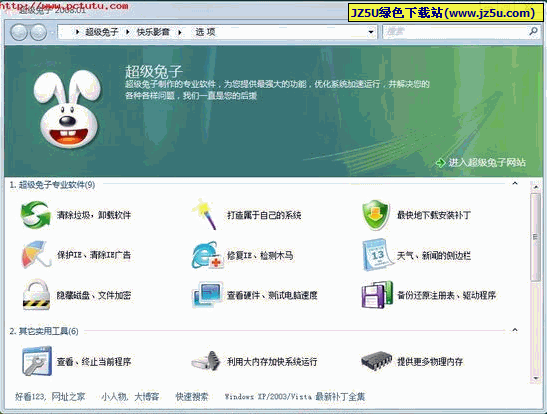
Task: Click the scrollbar up arrow
Action: point(535,187)
